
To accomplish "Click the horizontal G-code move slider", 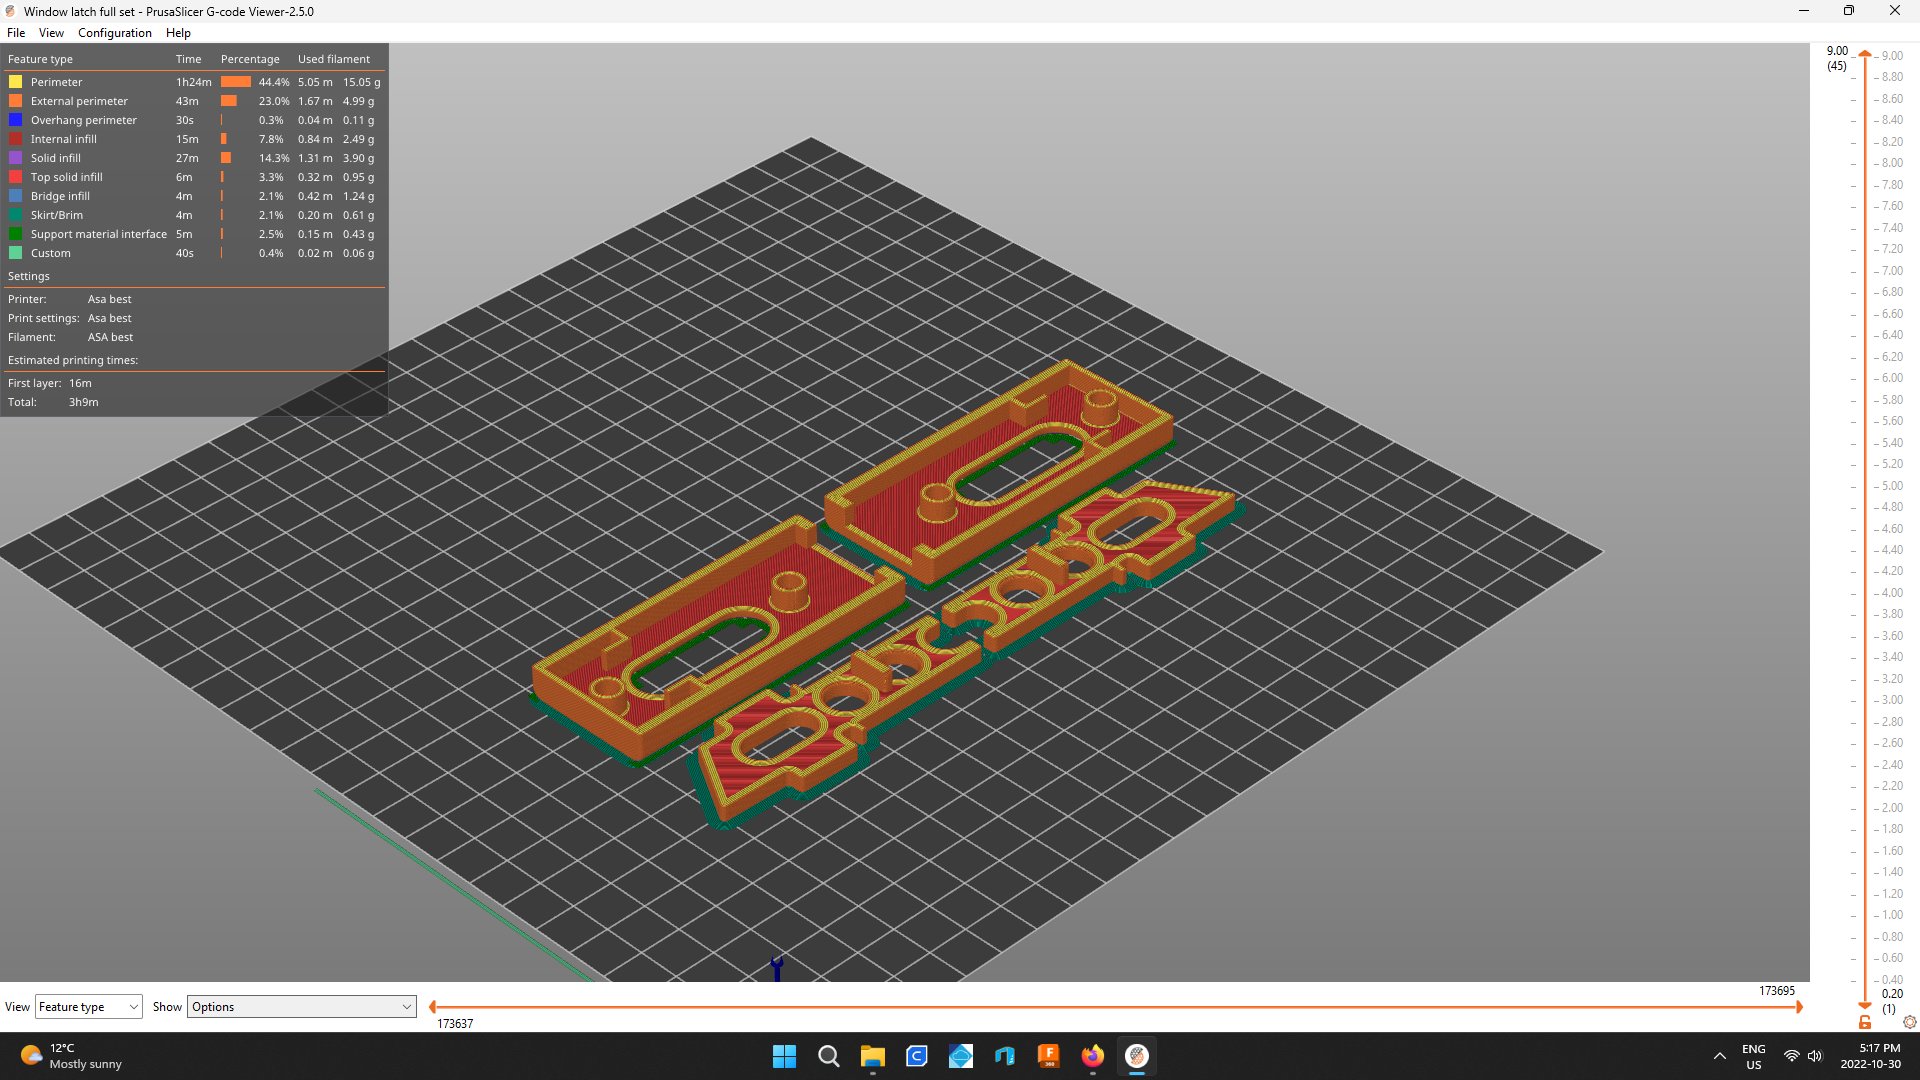I will (x=1100, y=1006).
